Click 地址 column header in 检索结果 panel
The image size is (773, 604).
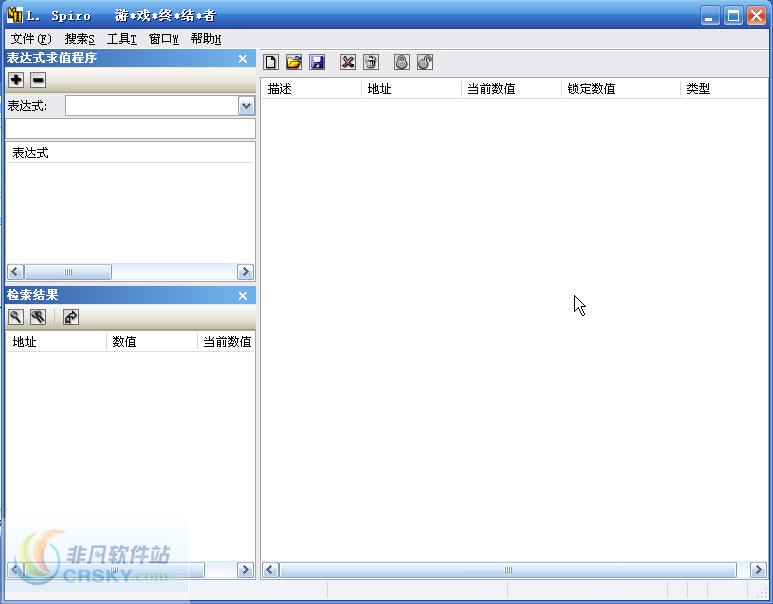pos(57,342)
